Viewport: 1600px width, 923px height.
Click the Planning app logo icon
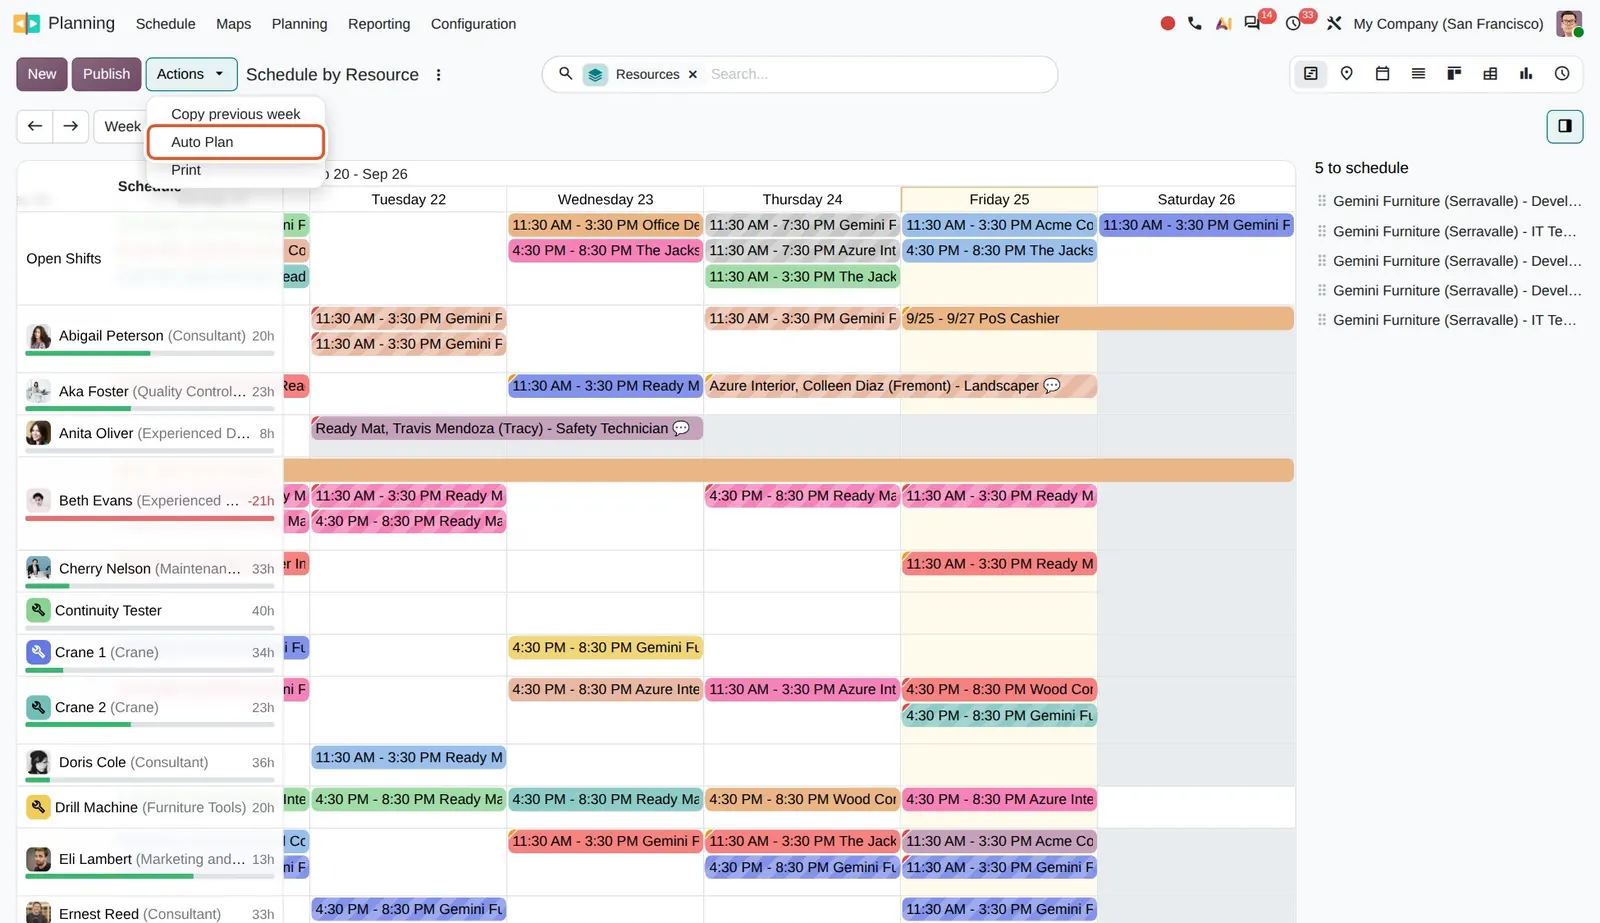click(x=27, y=23)
